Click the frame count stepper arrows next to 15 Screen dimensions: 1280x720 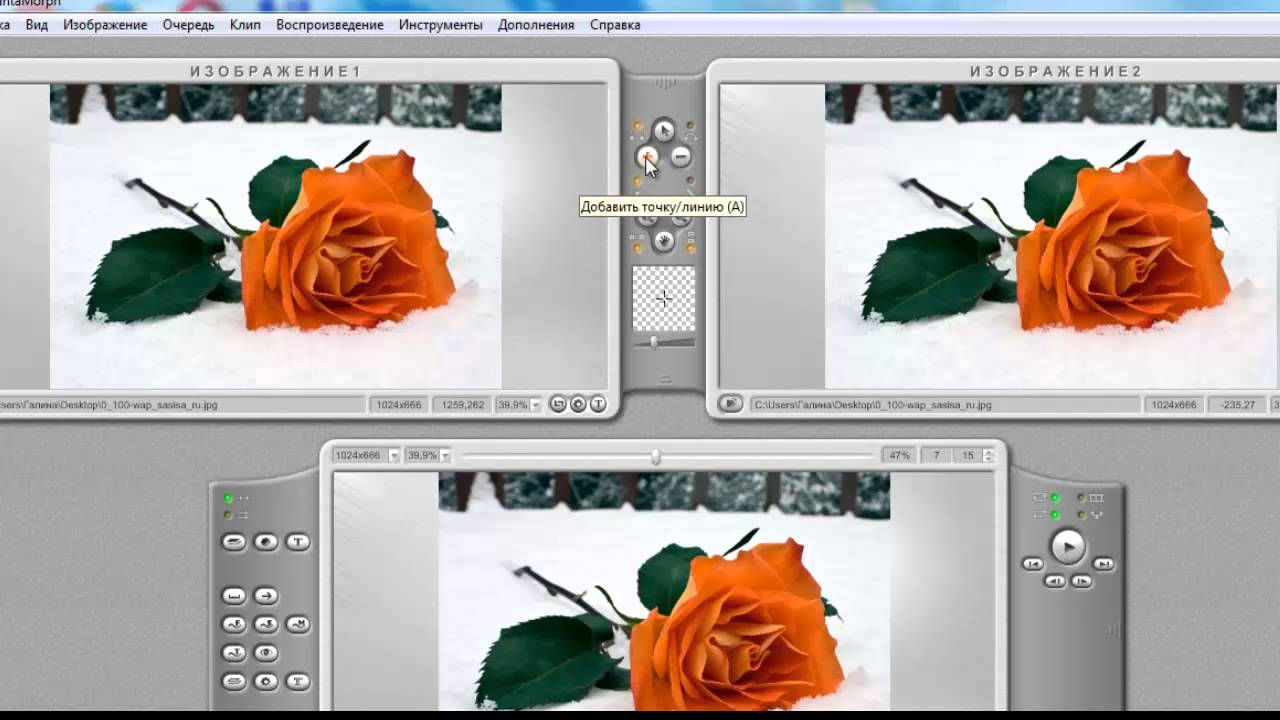coord(989,455)
